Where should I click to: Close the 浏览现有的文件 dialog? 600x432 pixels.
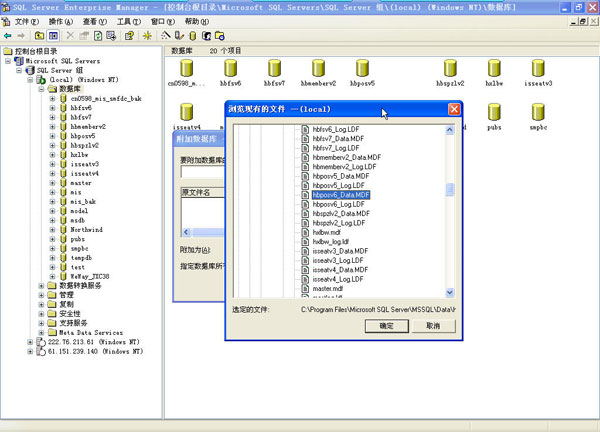(x=454, y=109)
